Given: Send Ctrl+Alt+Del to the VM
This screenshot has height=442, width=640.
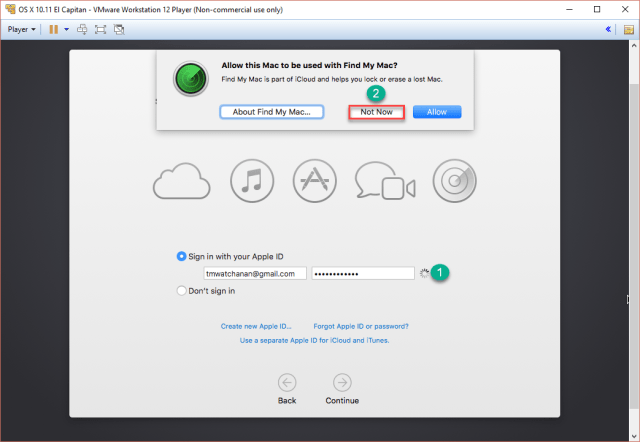Looking at the screenshot, I should (x=82, y=29).
